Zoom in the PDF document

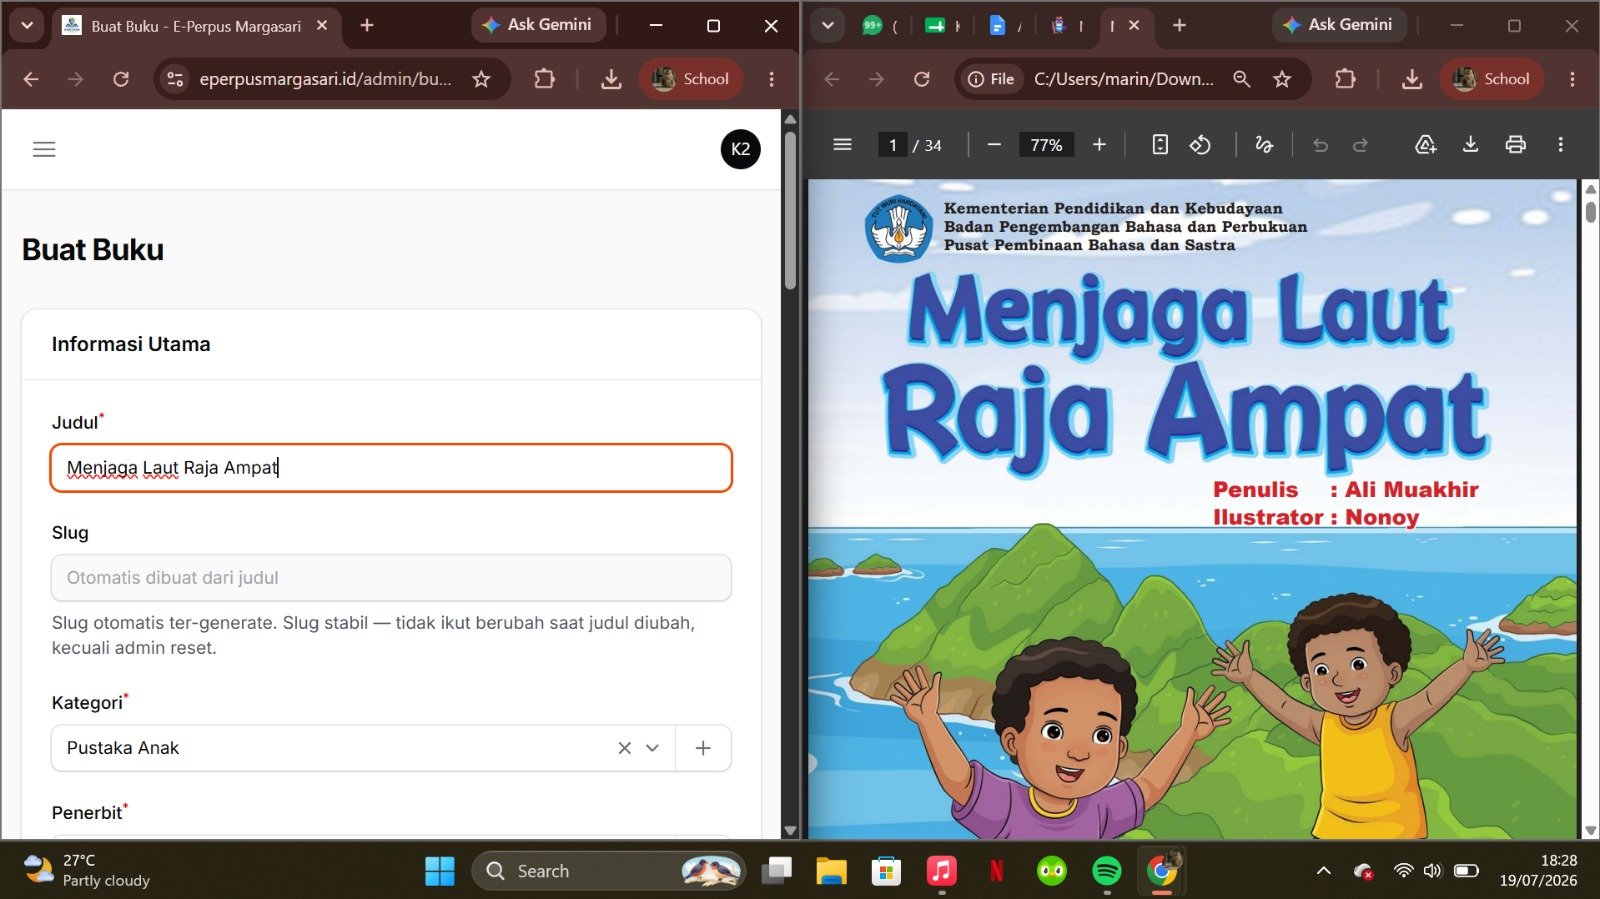[1099, 145]
